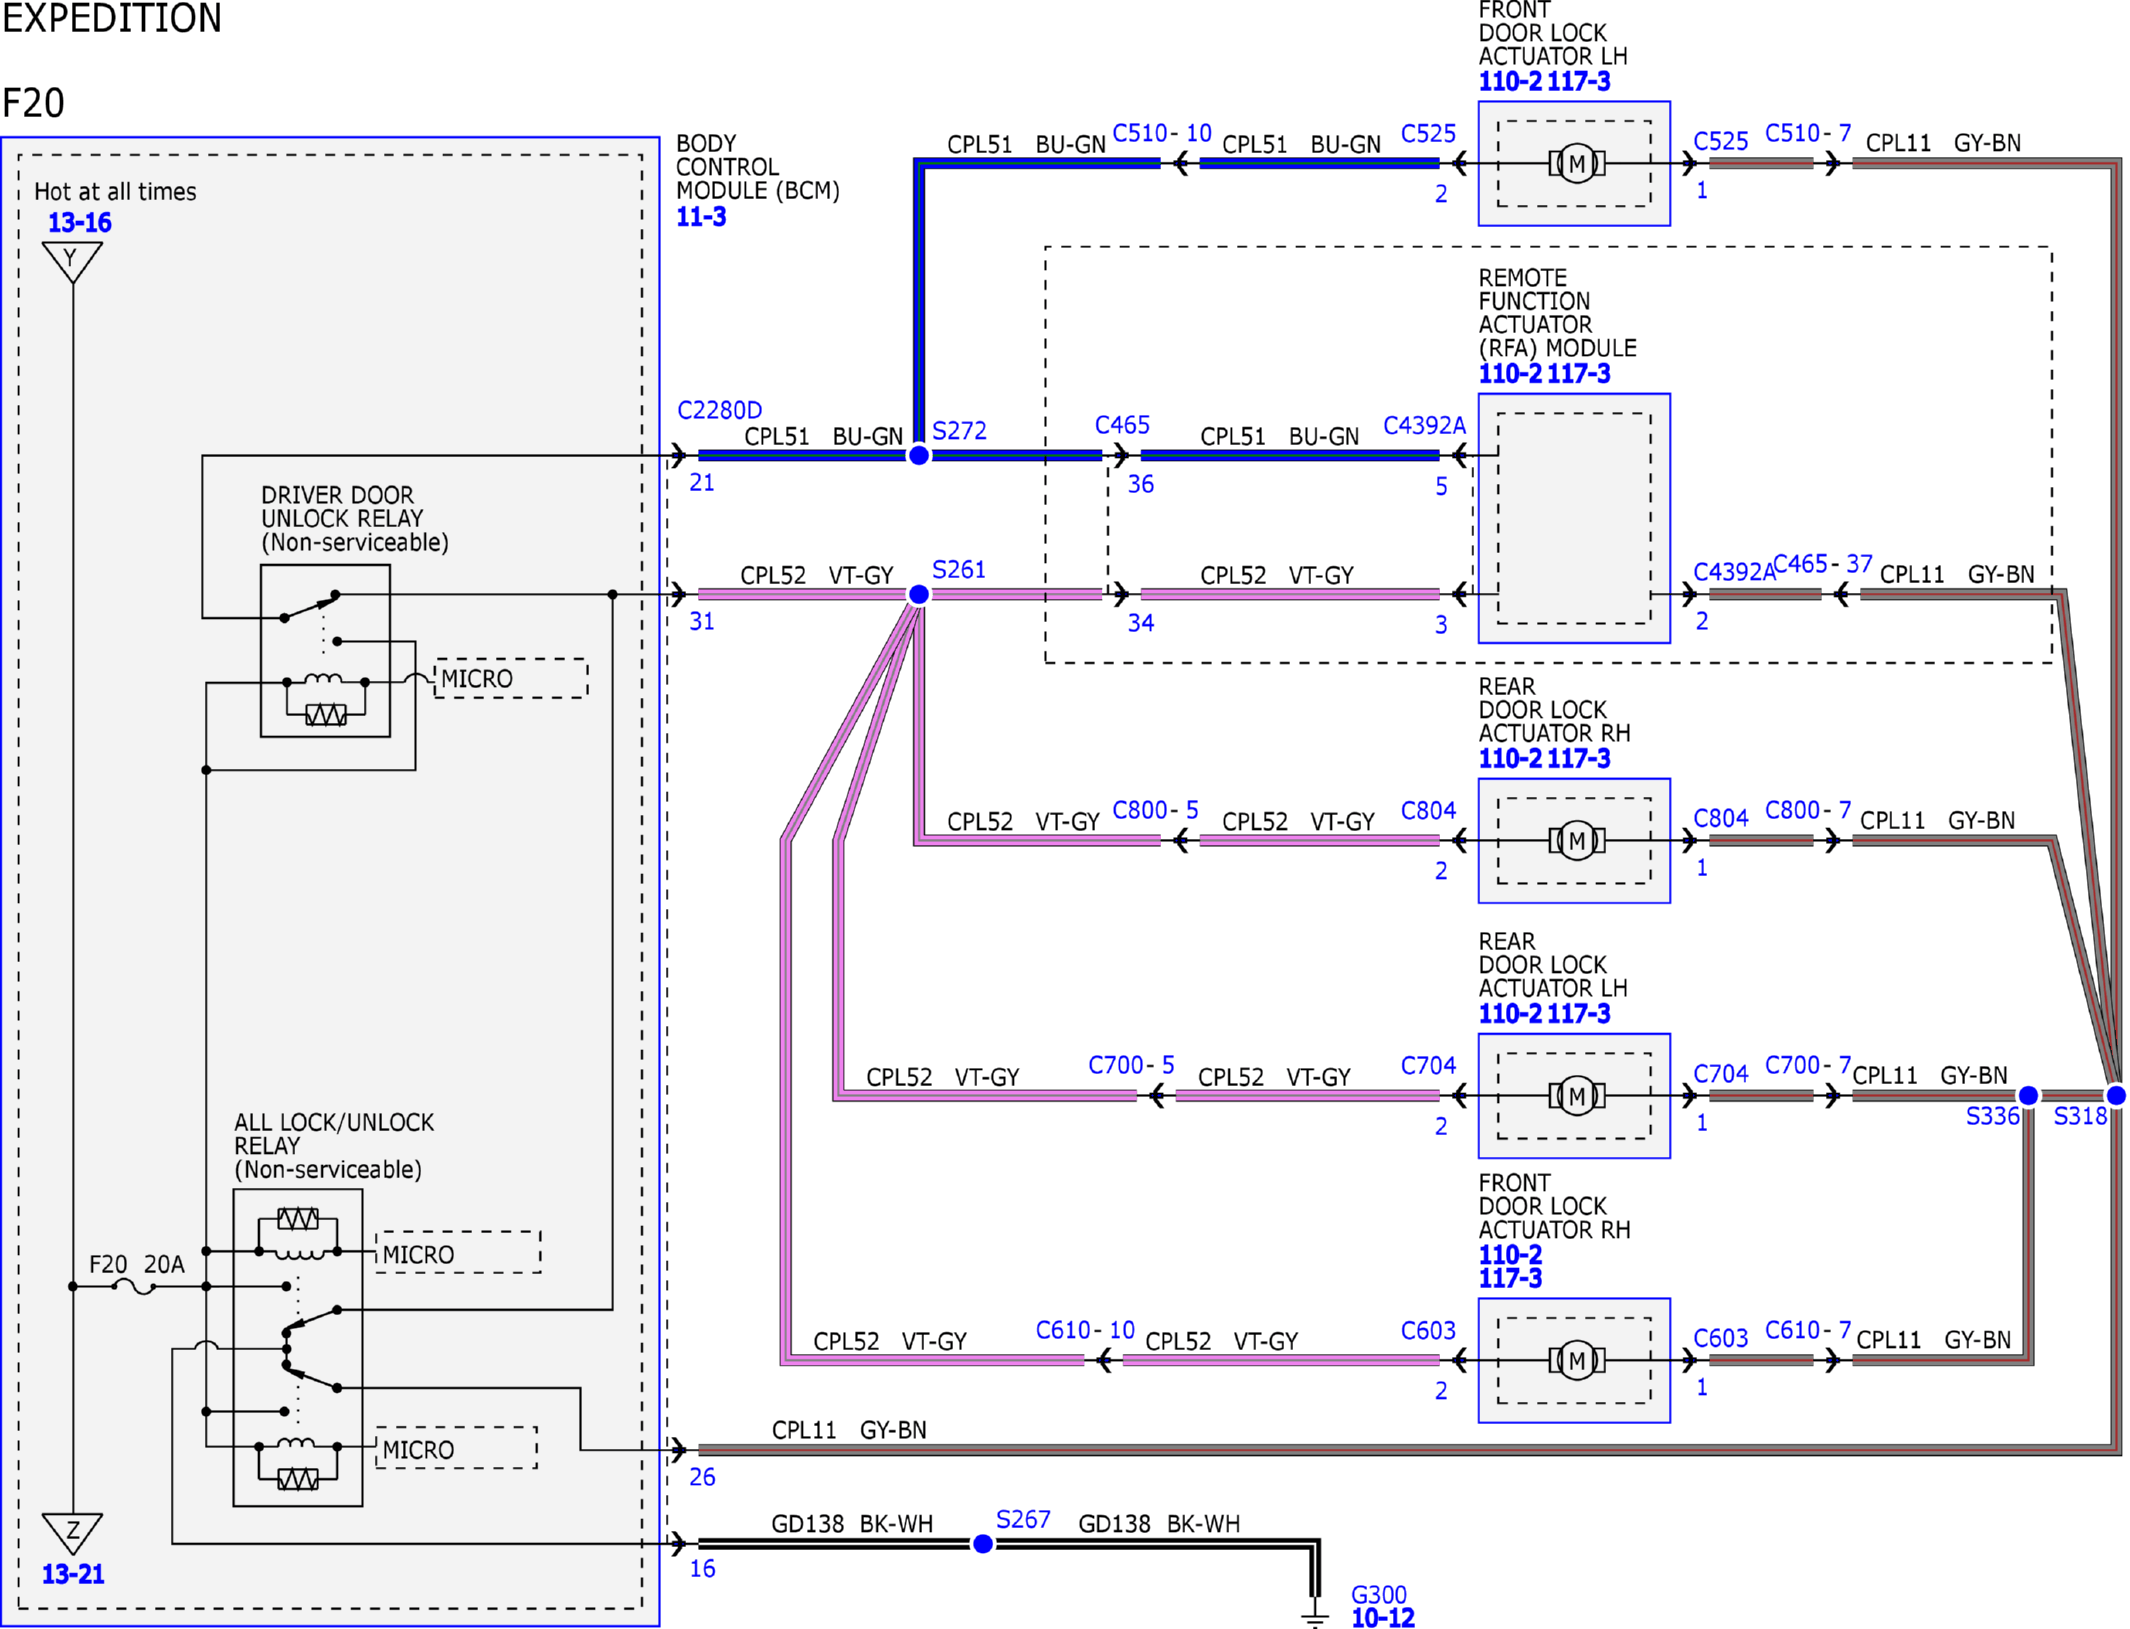The width and height of the screenshot is (2130, 1629).
Task: Click the F20 20A fuse symbol
Action: (134, 1287)
